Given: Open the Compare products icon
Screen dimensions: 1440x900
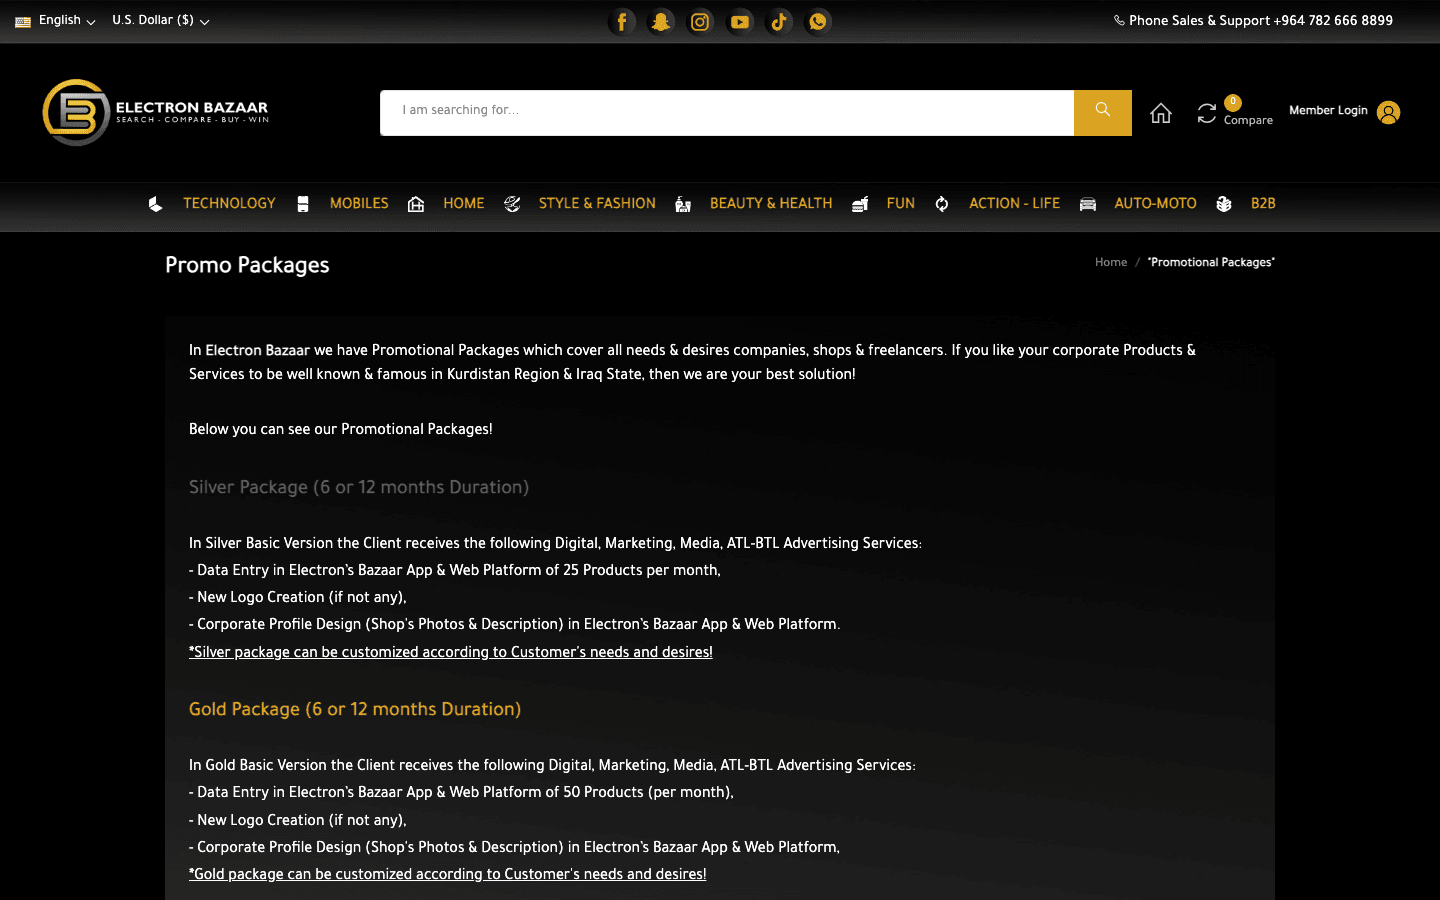Looking at the screenshot, I should (x=1207, y=113).
